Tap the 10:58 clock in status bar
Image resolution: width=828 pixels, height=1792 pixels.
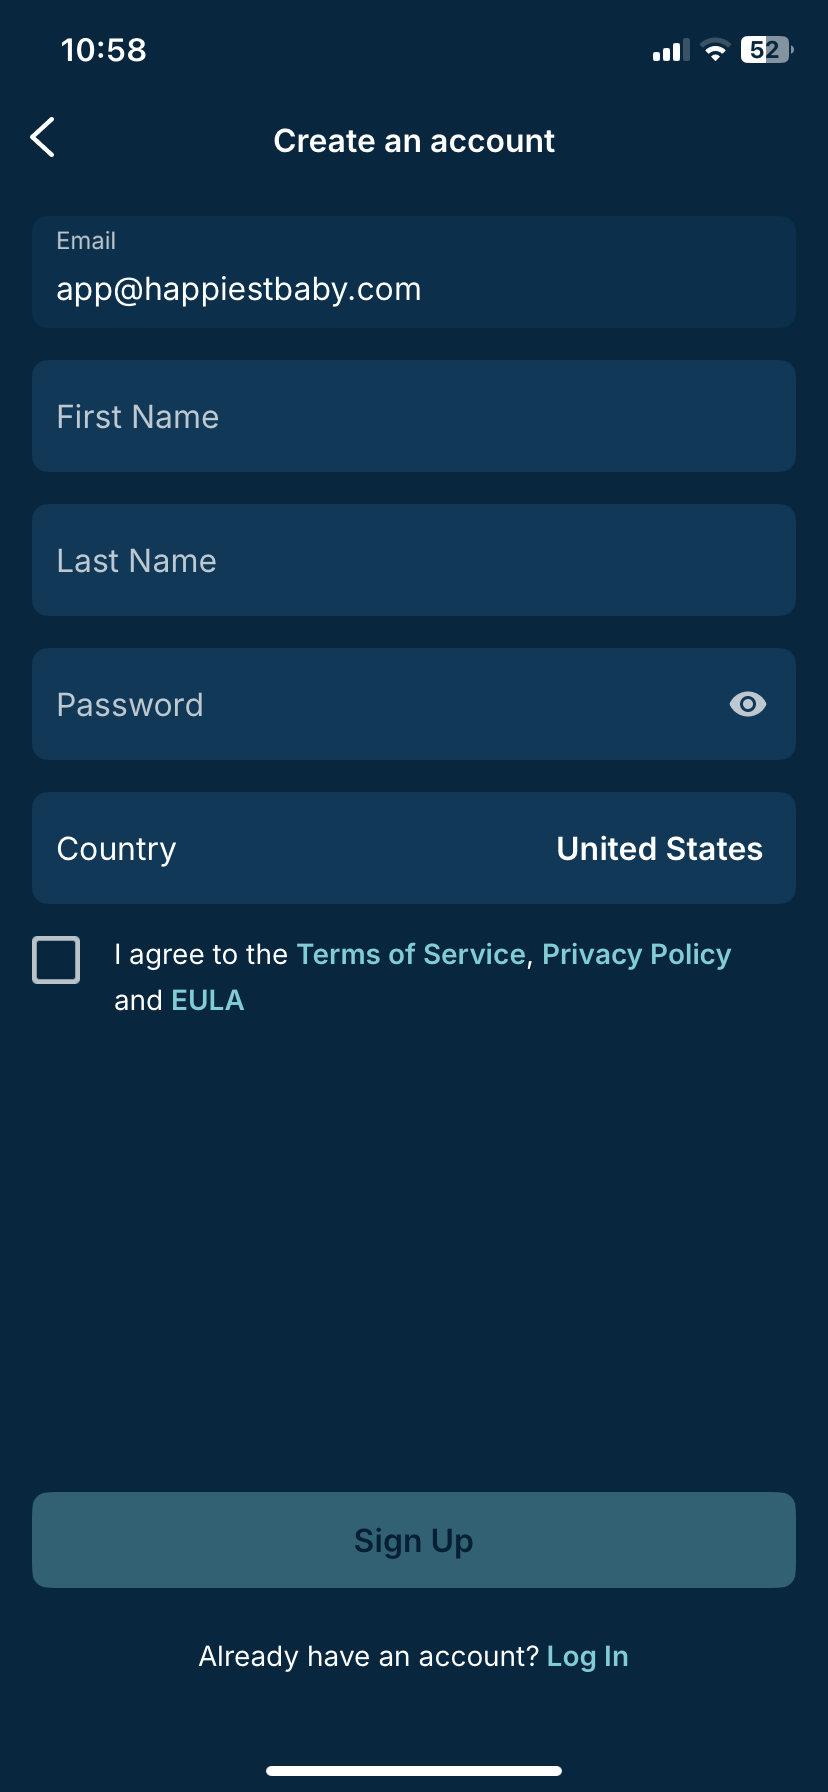(x=104, y=50)
